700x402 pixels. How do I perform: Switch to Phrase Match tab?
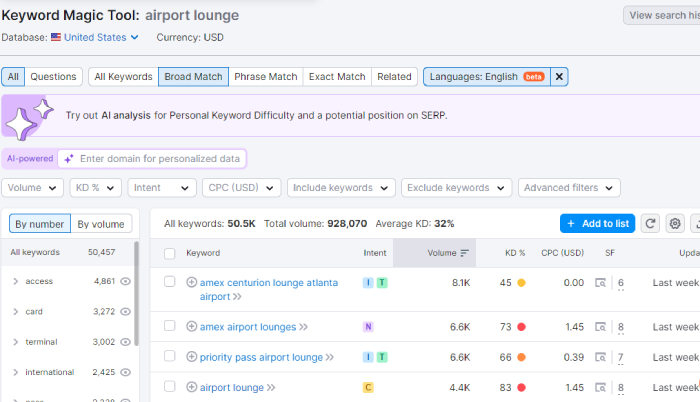266,77
